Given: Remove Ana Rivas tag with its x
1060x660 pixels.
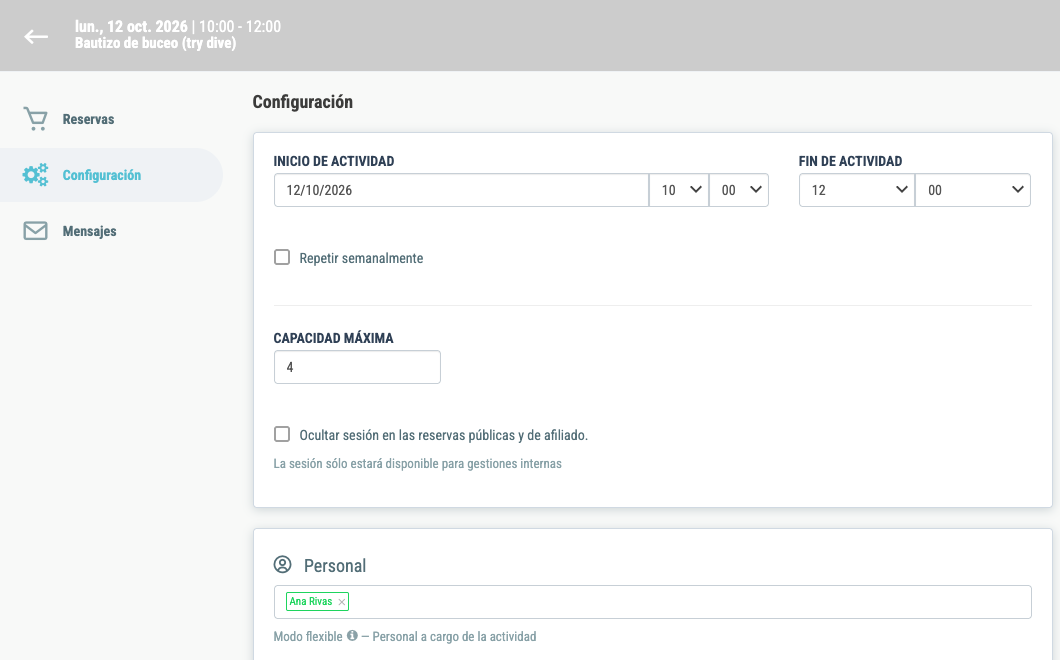Looking at the screenshot, I should (341, 602).
